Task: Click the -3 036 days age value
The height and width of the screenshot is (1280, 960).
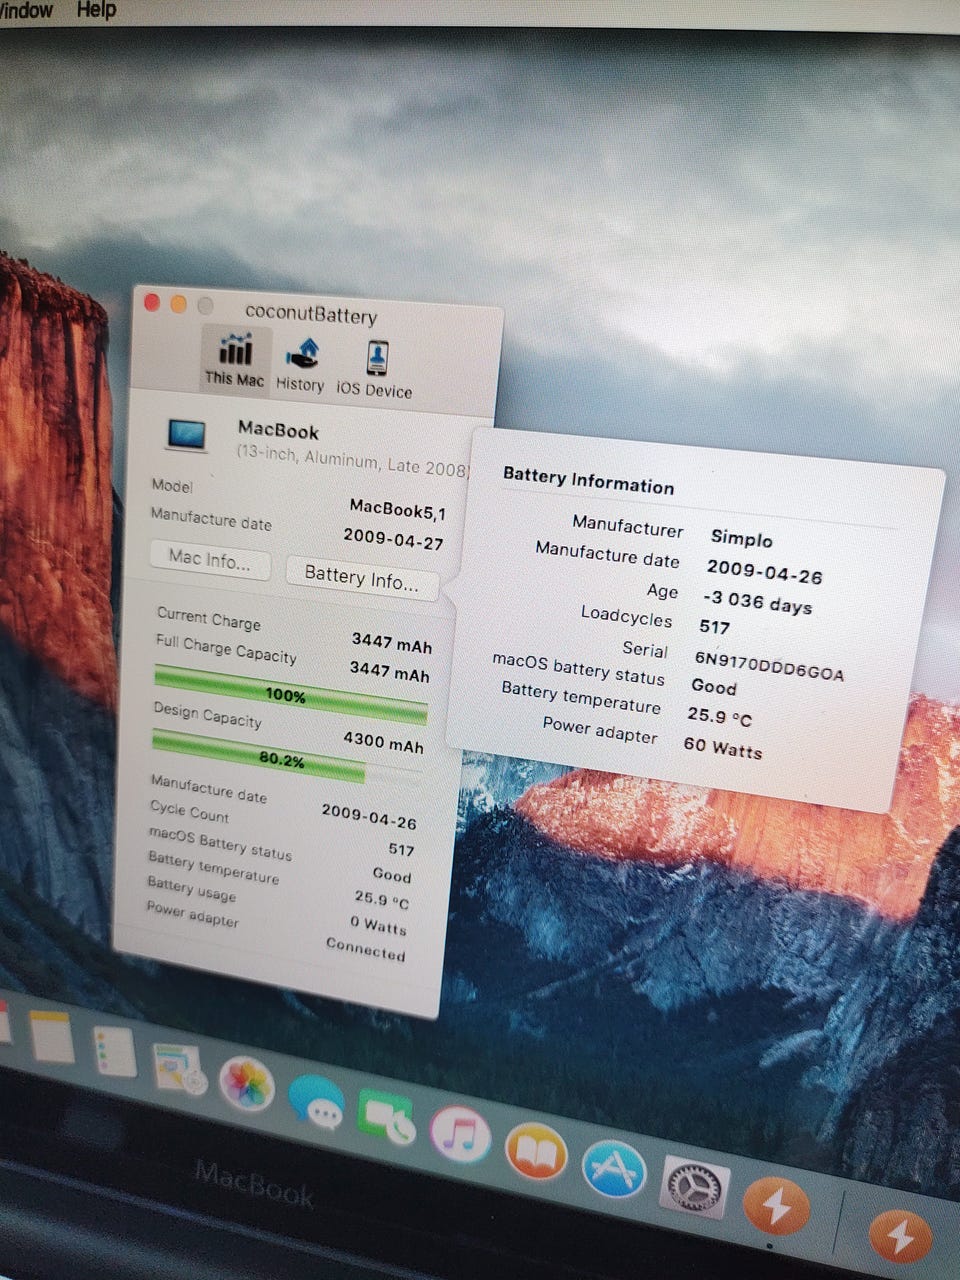Action: (x=757, y=602)
